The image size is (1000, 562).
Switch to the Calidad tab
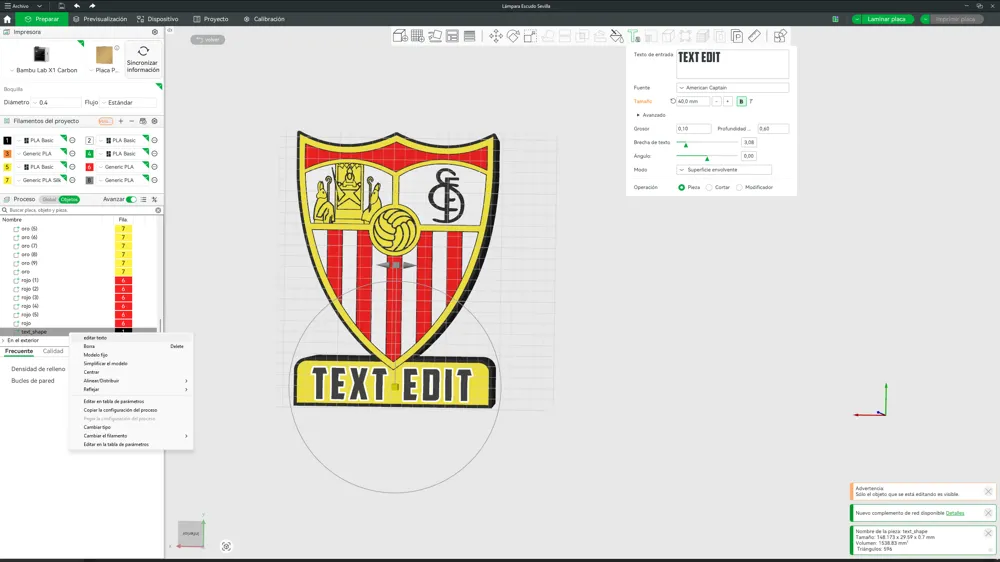pyautogui.click(x=53, y=351)
